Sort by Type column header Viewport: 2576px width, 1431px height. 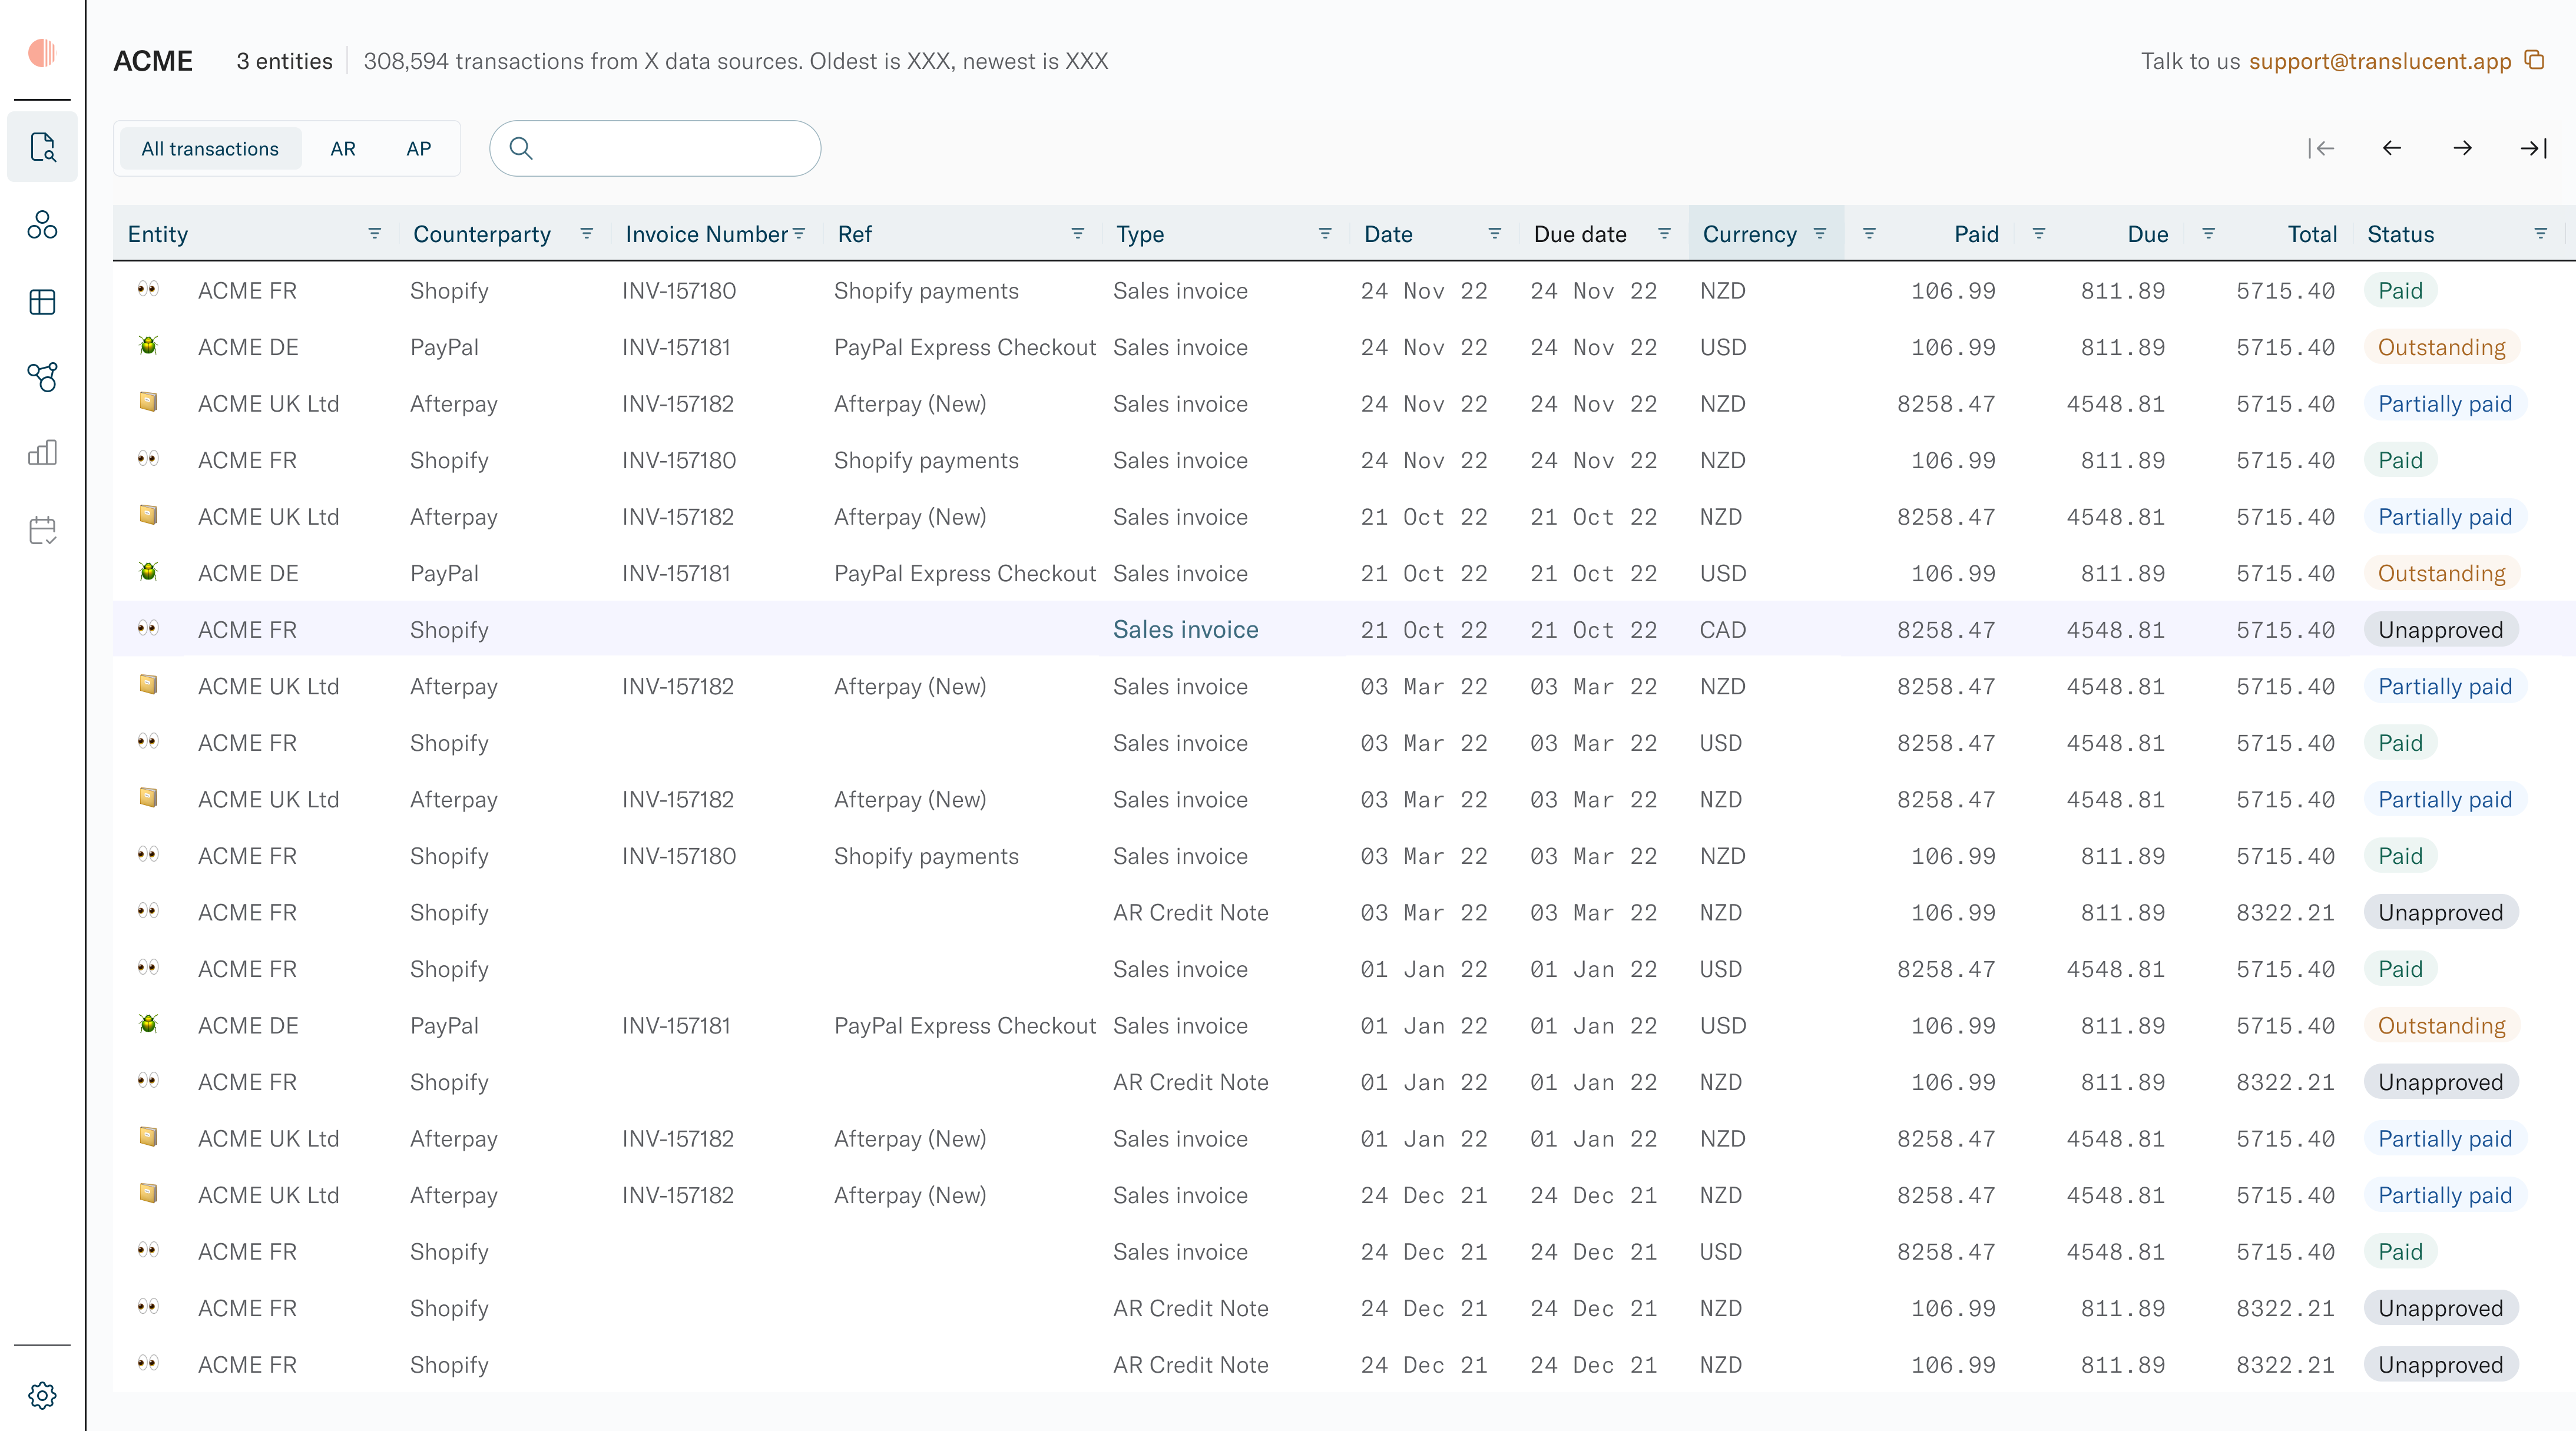(x=1140, y=234)
